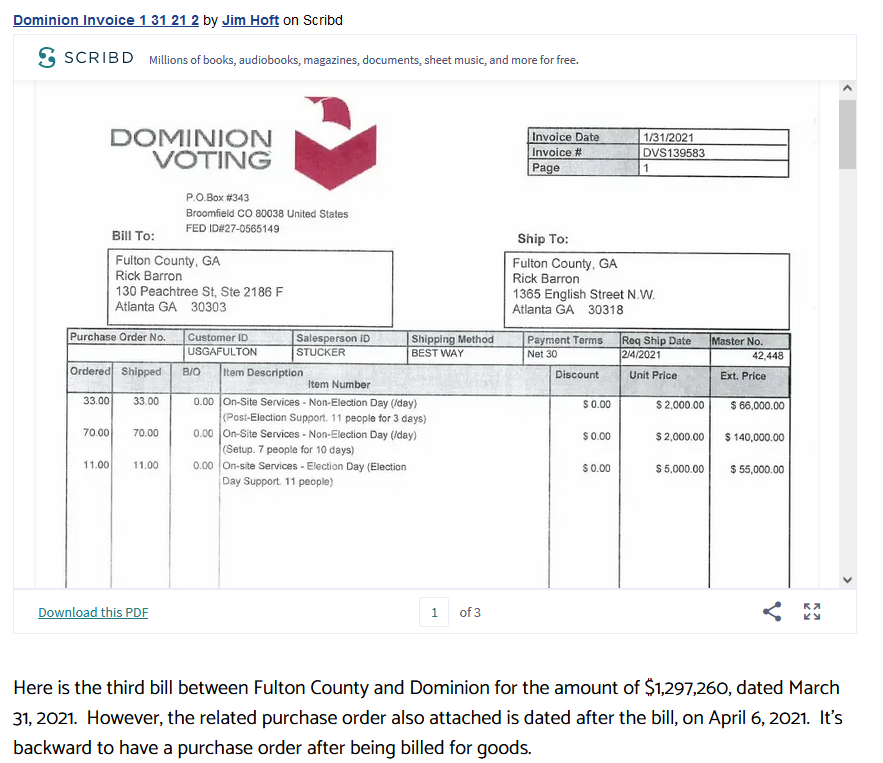This screenshot has width=883, height=763.
Task: Click "On-site Services - Election Day (Election" line
Action: point(314,466)
